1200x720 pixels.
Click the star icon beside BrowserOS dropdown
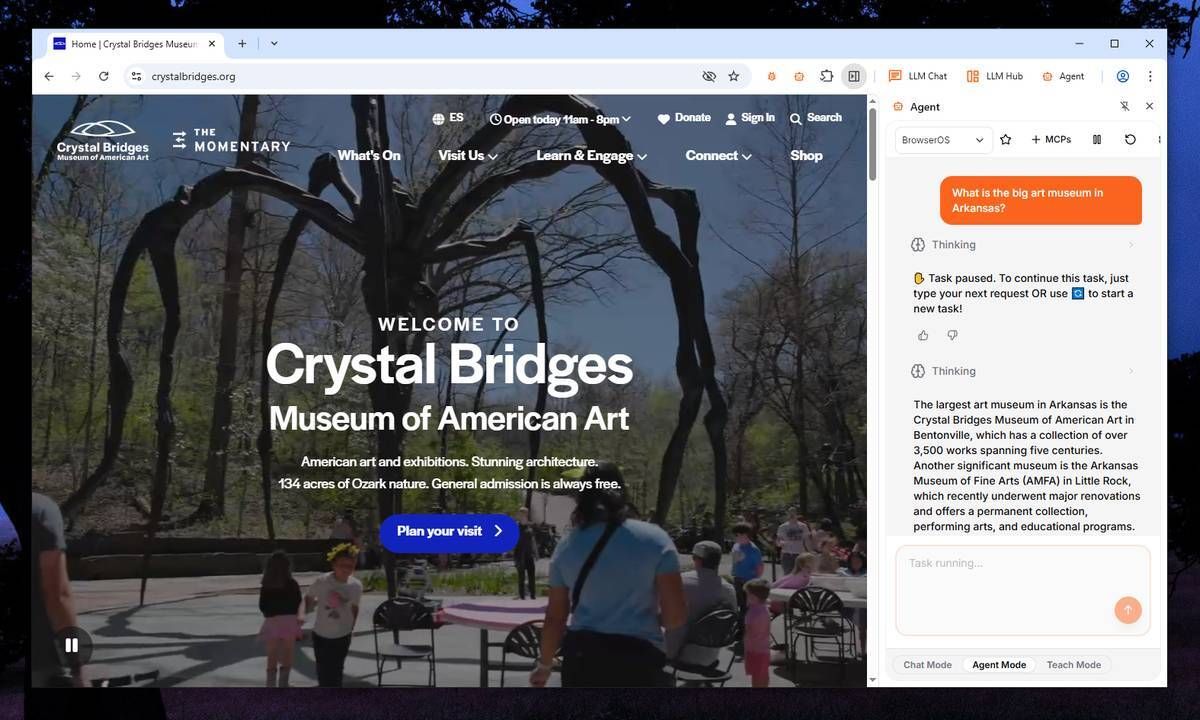click(x=1006, y=140)
